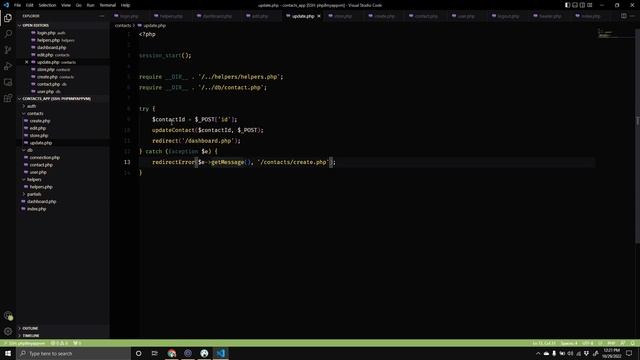Open the Manage gear menu
Image resolution: width=640 pixels, height=360 pixels.
tap(8, 331)
